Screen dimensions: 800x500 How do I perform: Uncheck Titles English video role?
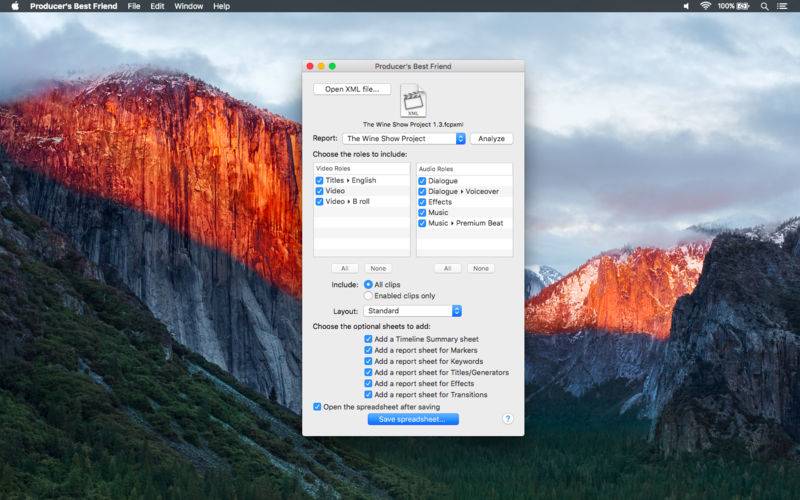tap(319, 180)
